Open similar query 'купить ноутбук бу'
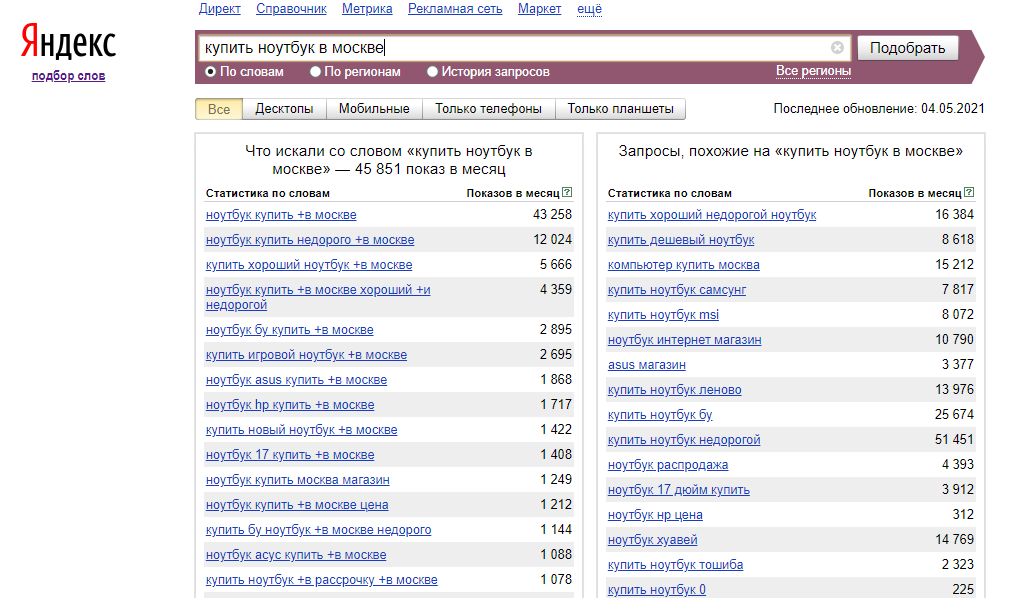1010x598 pixels. point(660,416)
